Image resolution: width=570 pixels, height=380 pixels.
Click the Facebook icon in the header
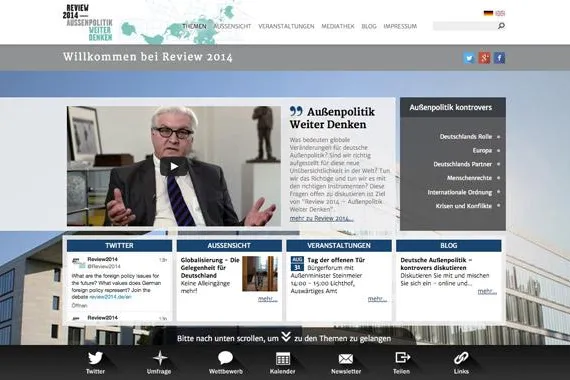click(499, 58)
